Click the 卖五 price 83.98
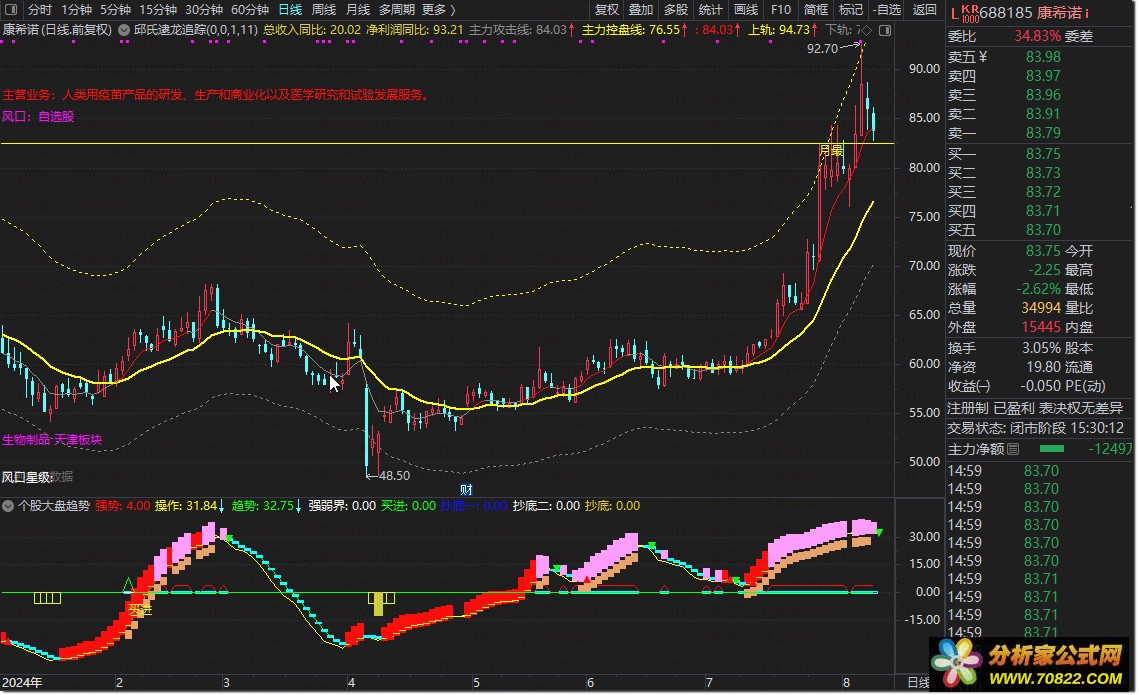 click(x=1043, y=57)
